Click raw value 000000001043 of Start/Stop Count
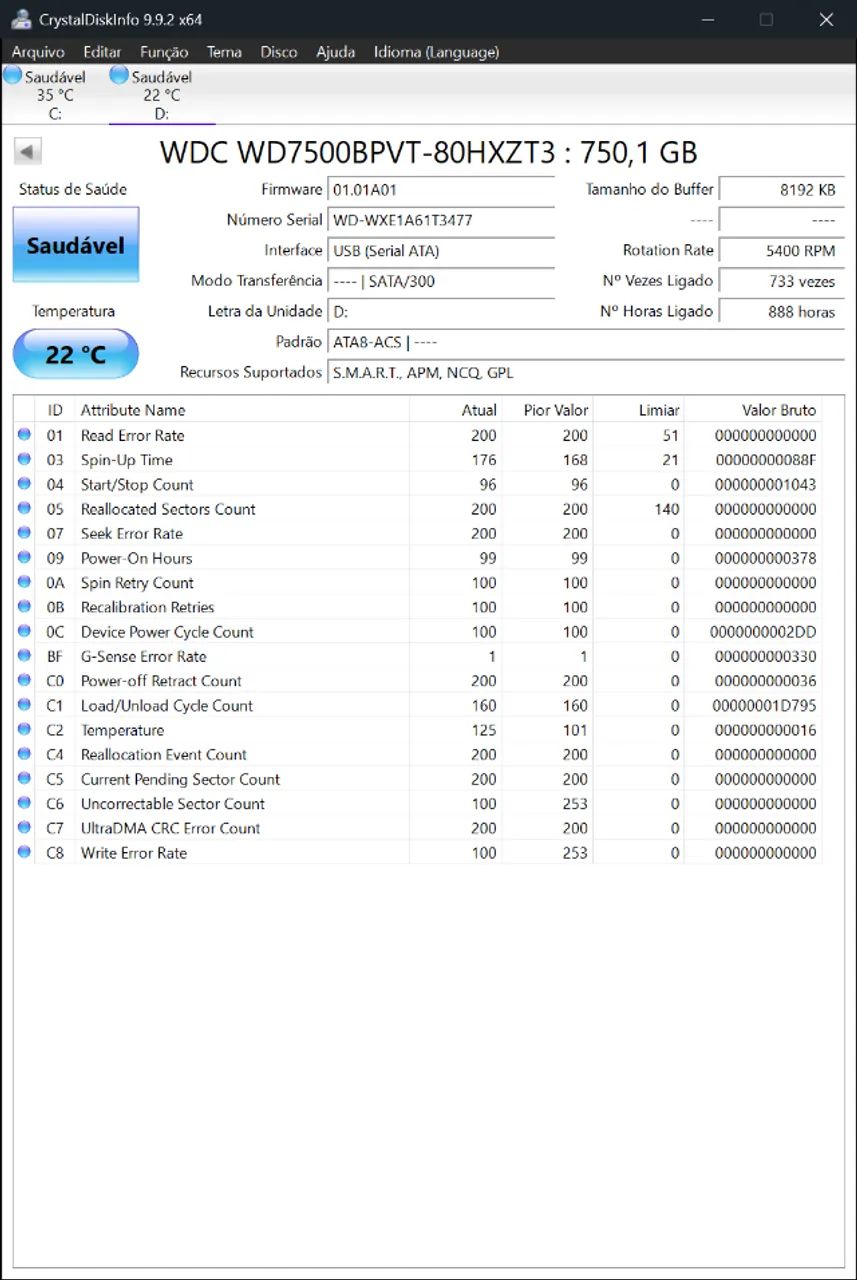Image resolution: width=857 pixels, height=1280 pixels. (766, 484)
